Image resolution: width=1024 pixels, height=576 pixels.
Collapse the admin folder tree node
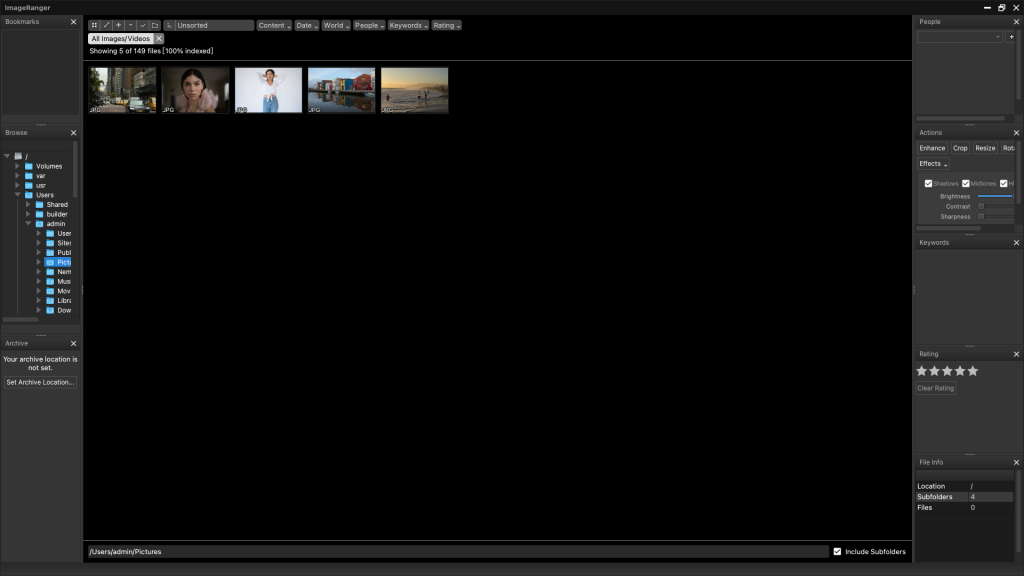point(28,223)
